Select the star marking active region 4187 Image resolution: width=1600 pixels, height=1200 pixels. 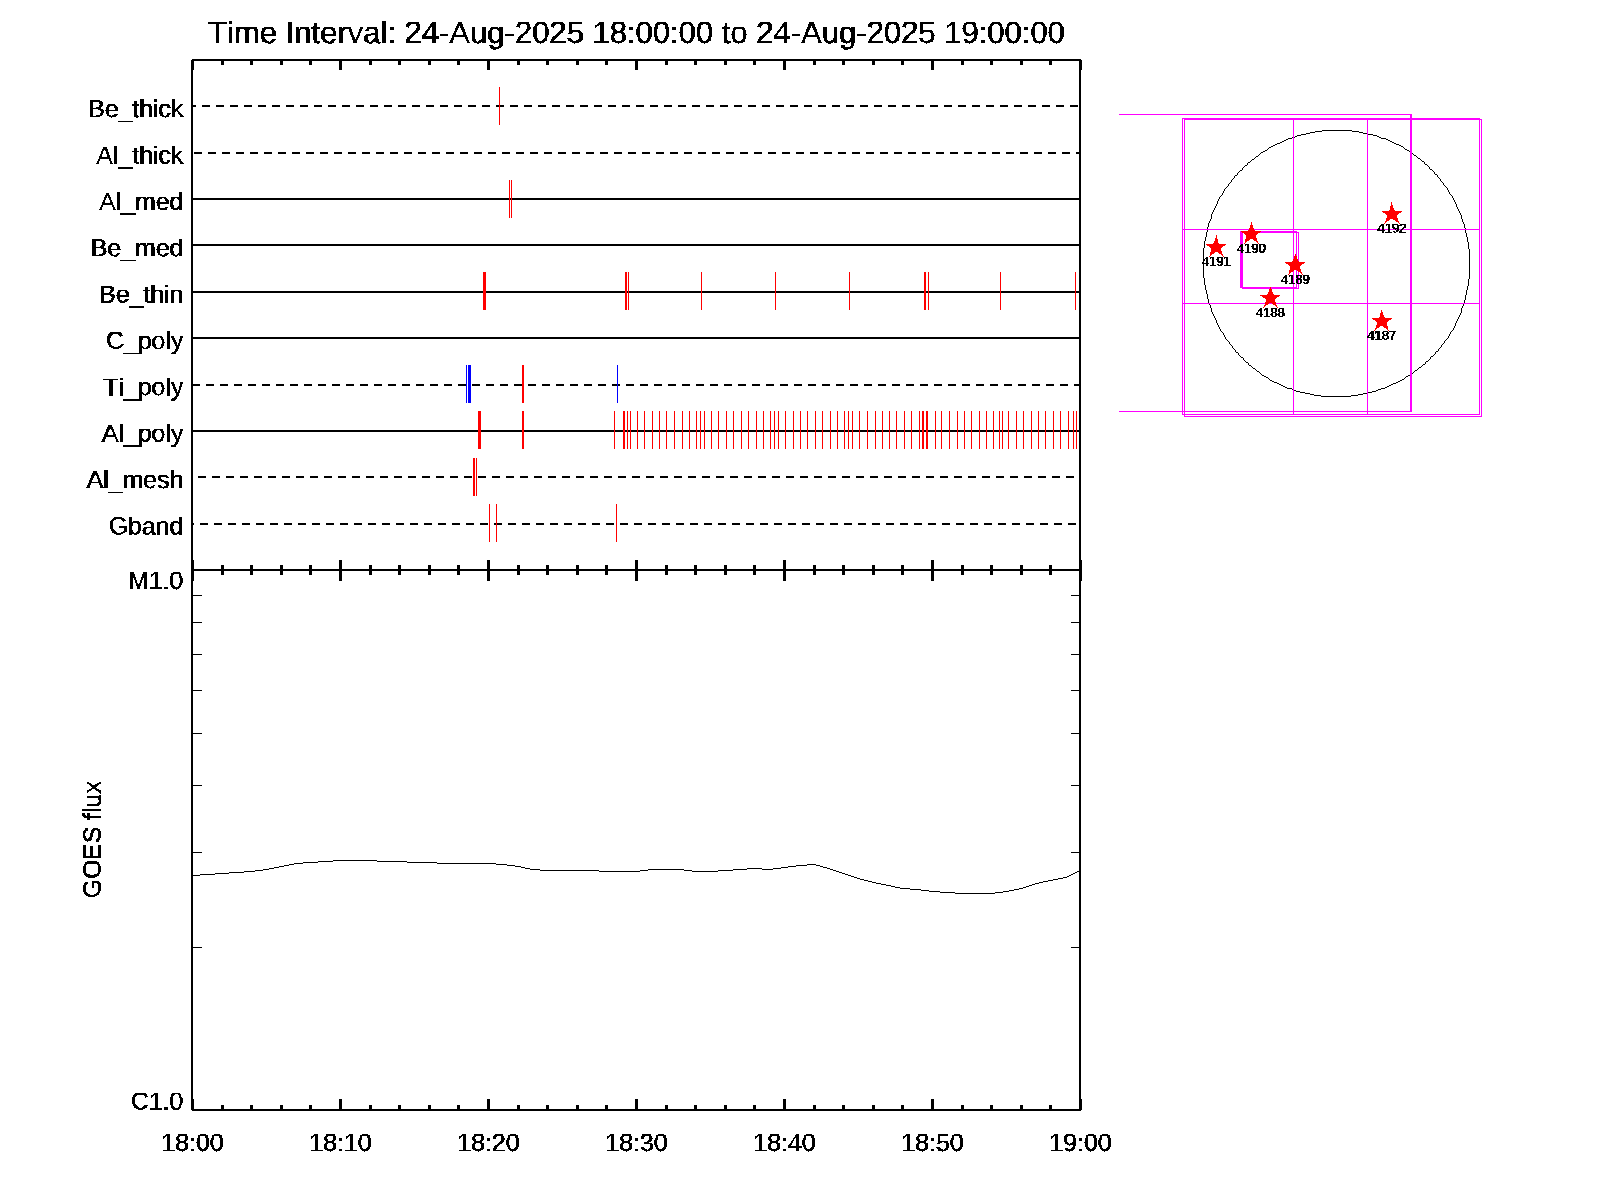pos(1381,321)
